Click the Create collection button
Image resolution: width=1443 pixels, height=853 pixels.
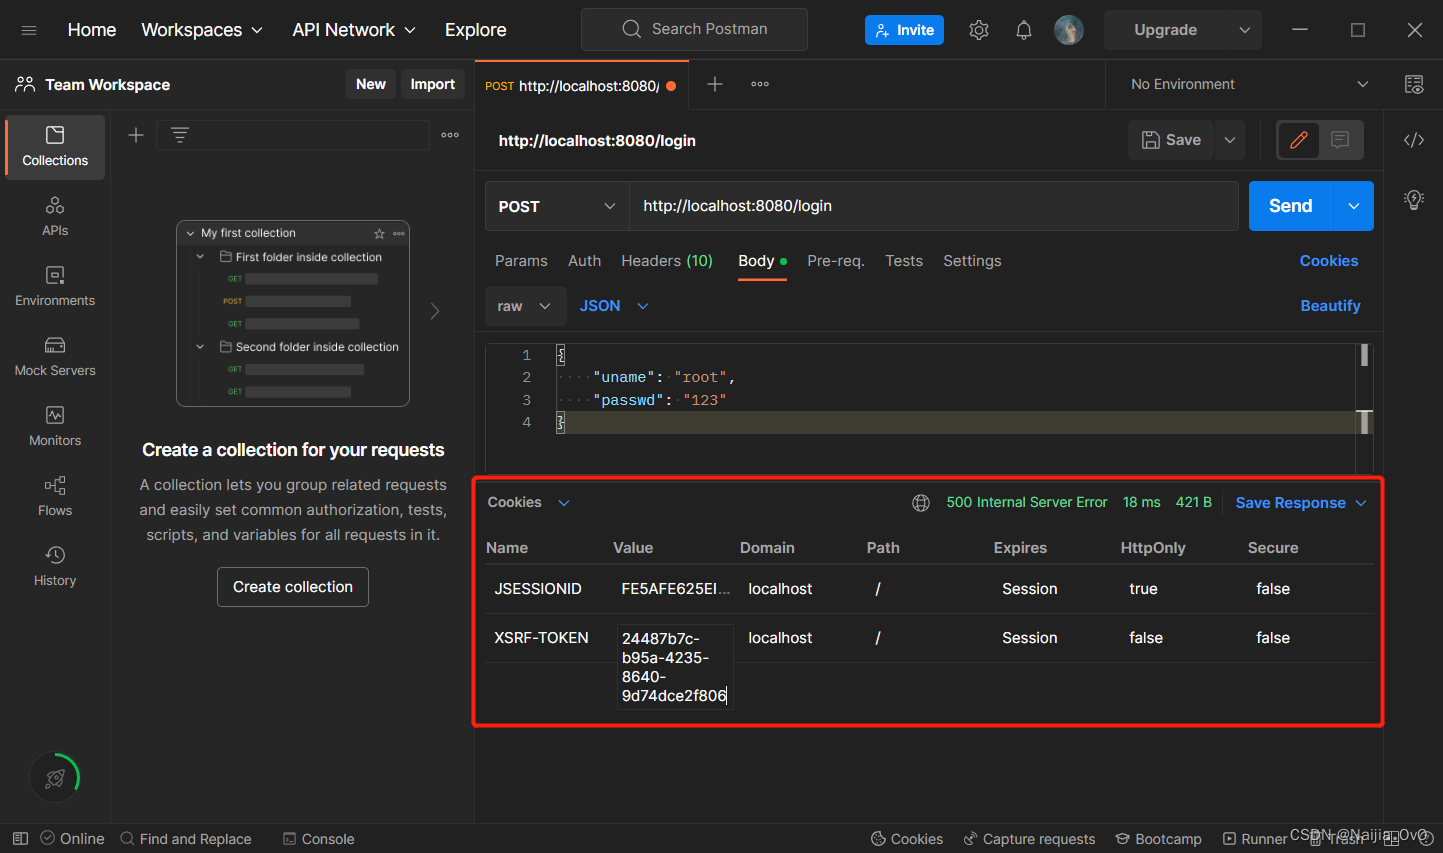pyautogui.click(x=293, y=587)
